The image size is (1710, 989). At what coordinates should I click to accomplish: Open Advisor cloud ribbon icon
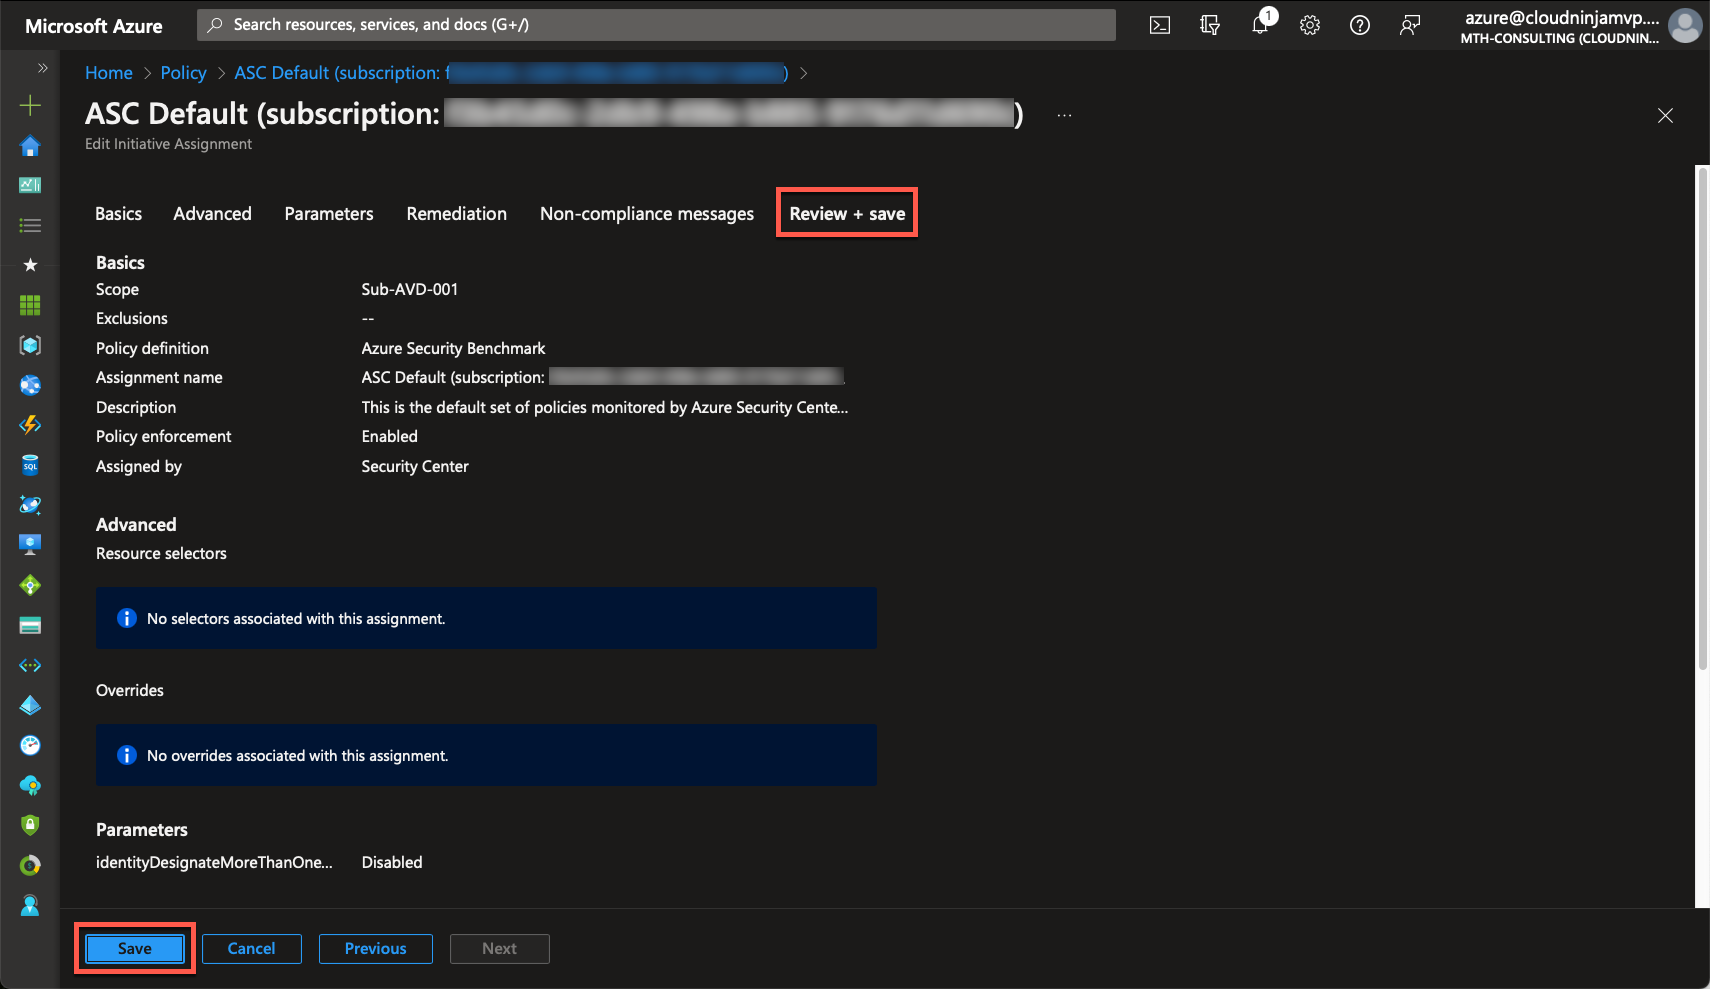(x=30, y=785)
